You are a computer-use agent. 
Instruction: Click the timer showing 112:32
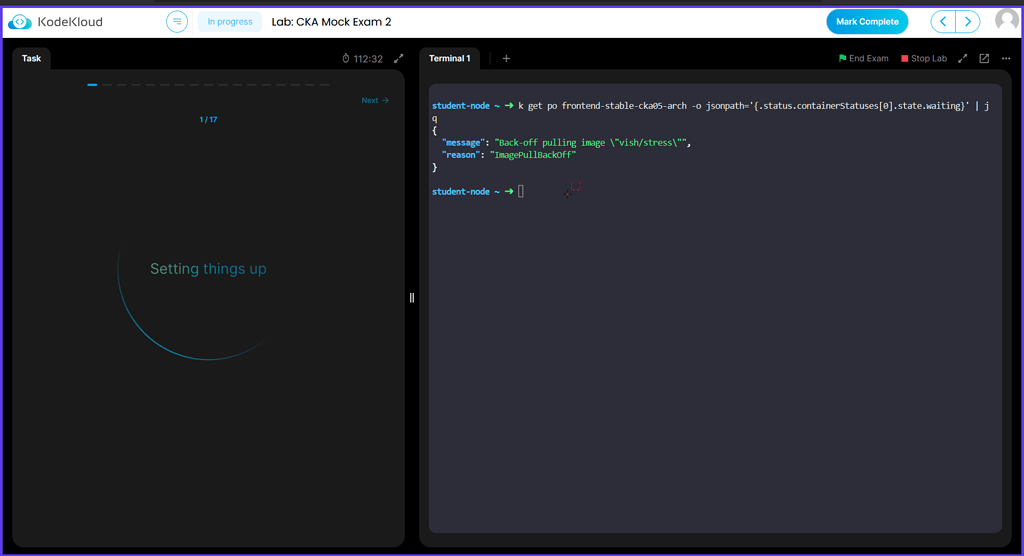362,59
